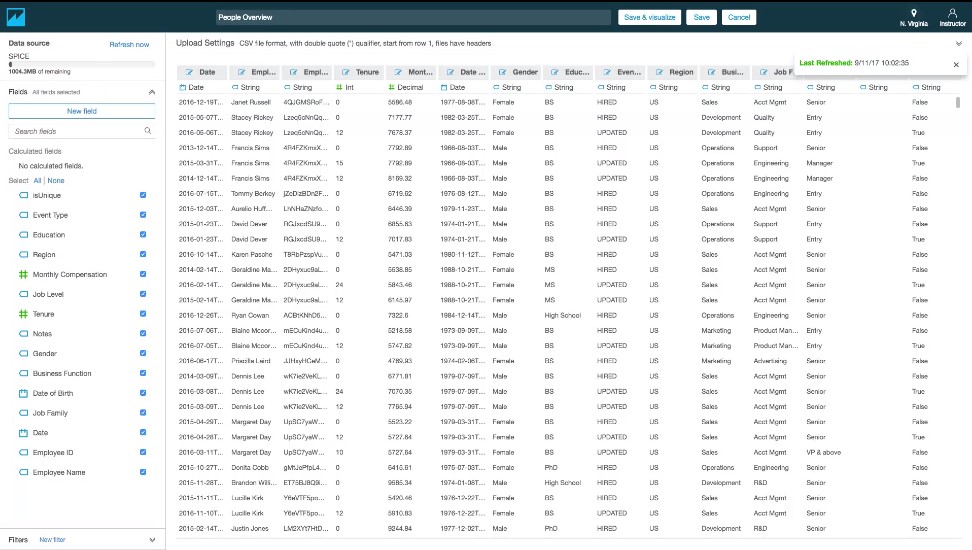Click the Education field type icon

pyautogui.click(x=24, y=235)
